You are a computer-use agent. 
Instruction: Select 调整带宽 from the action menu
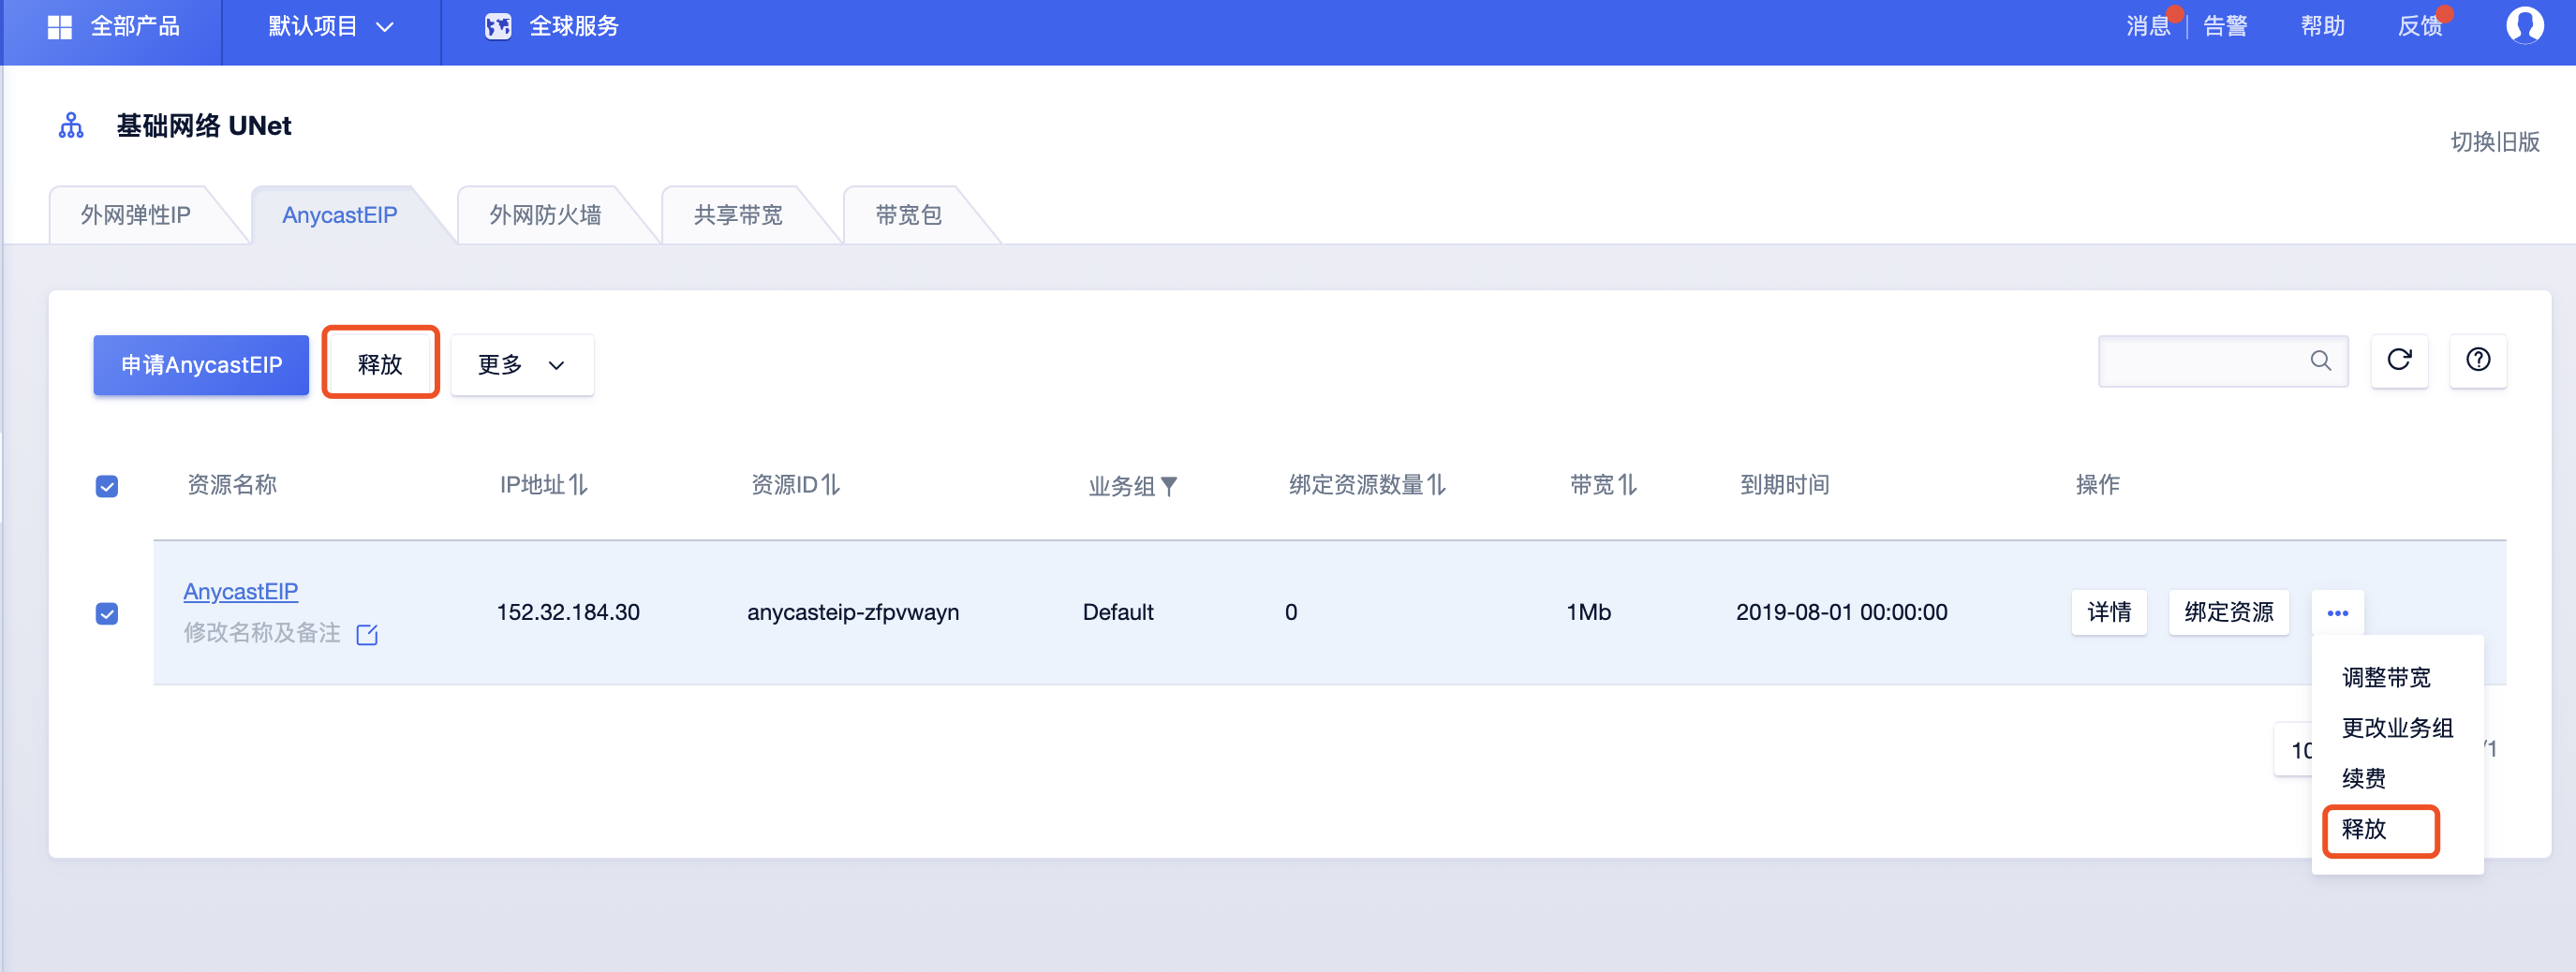coord(2386,678)
